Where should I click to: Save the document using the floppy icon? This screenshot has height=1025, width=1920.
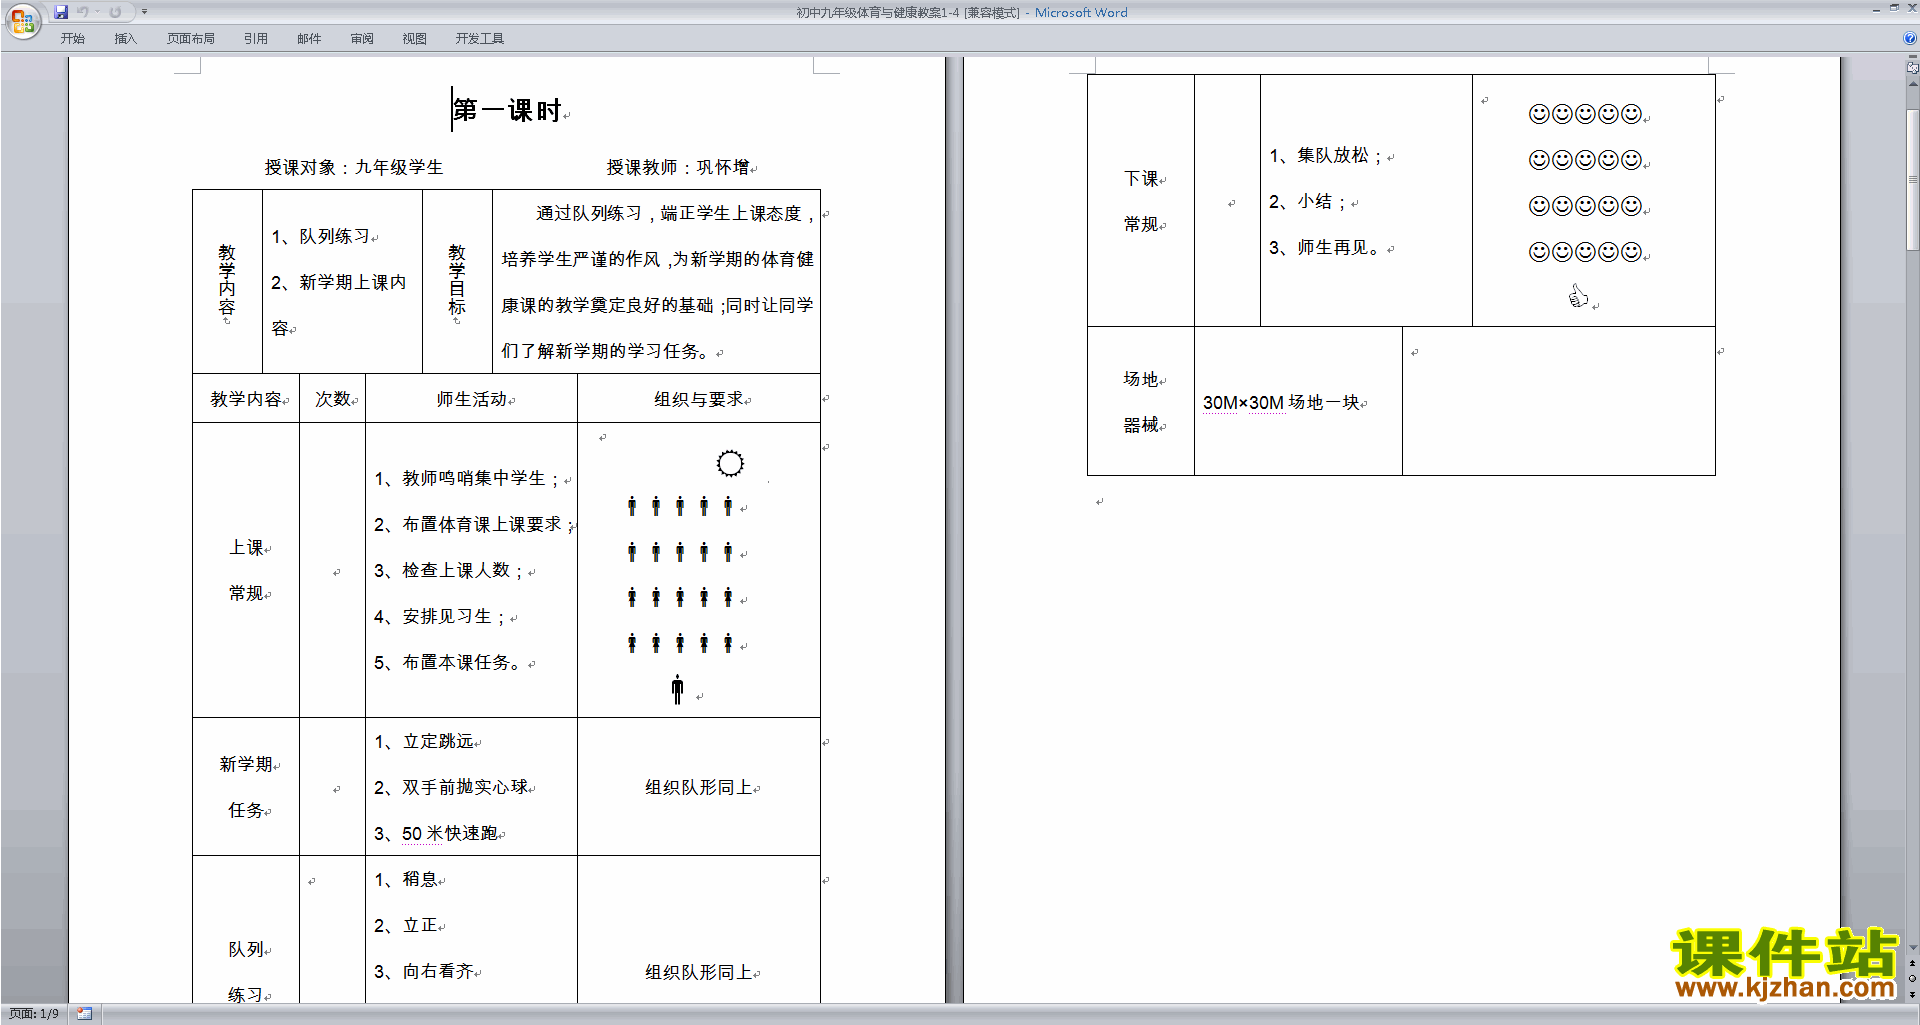point(61,12)
